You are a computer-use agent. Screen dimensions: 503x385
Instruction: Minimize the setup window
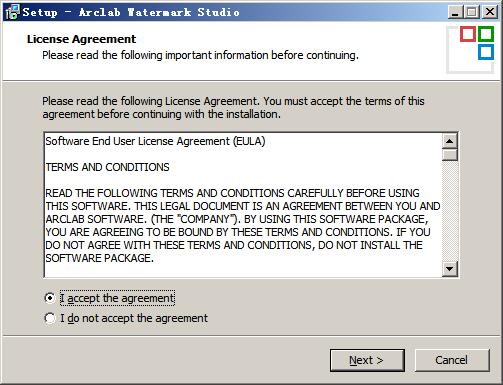(x=455, y=12)
